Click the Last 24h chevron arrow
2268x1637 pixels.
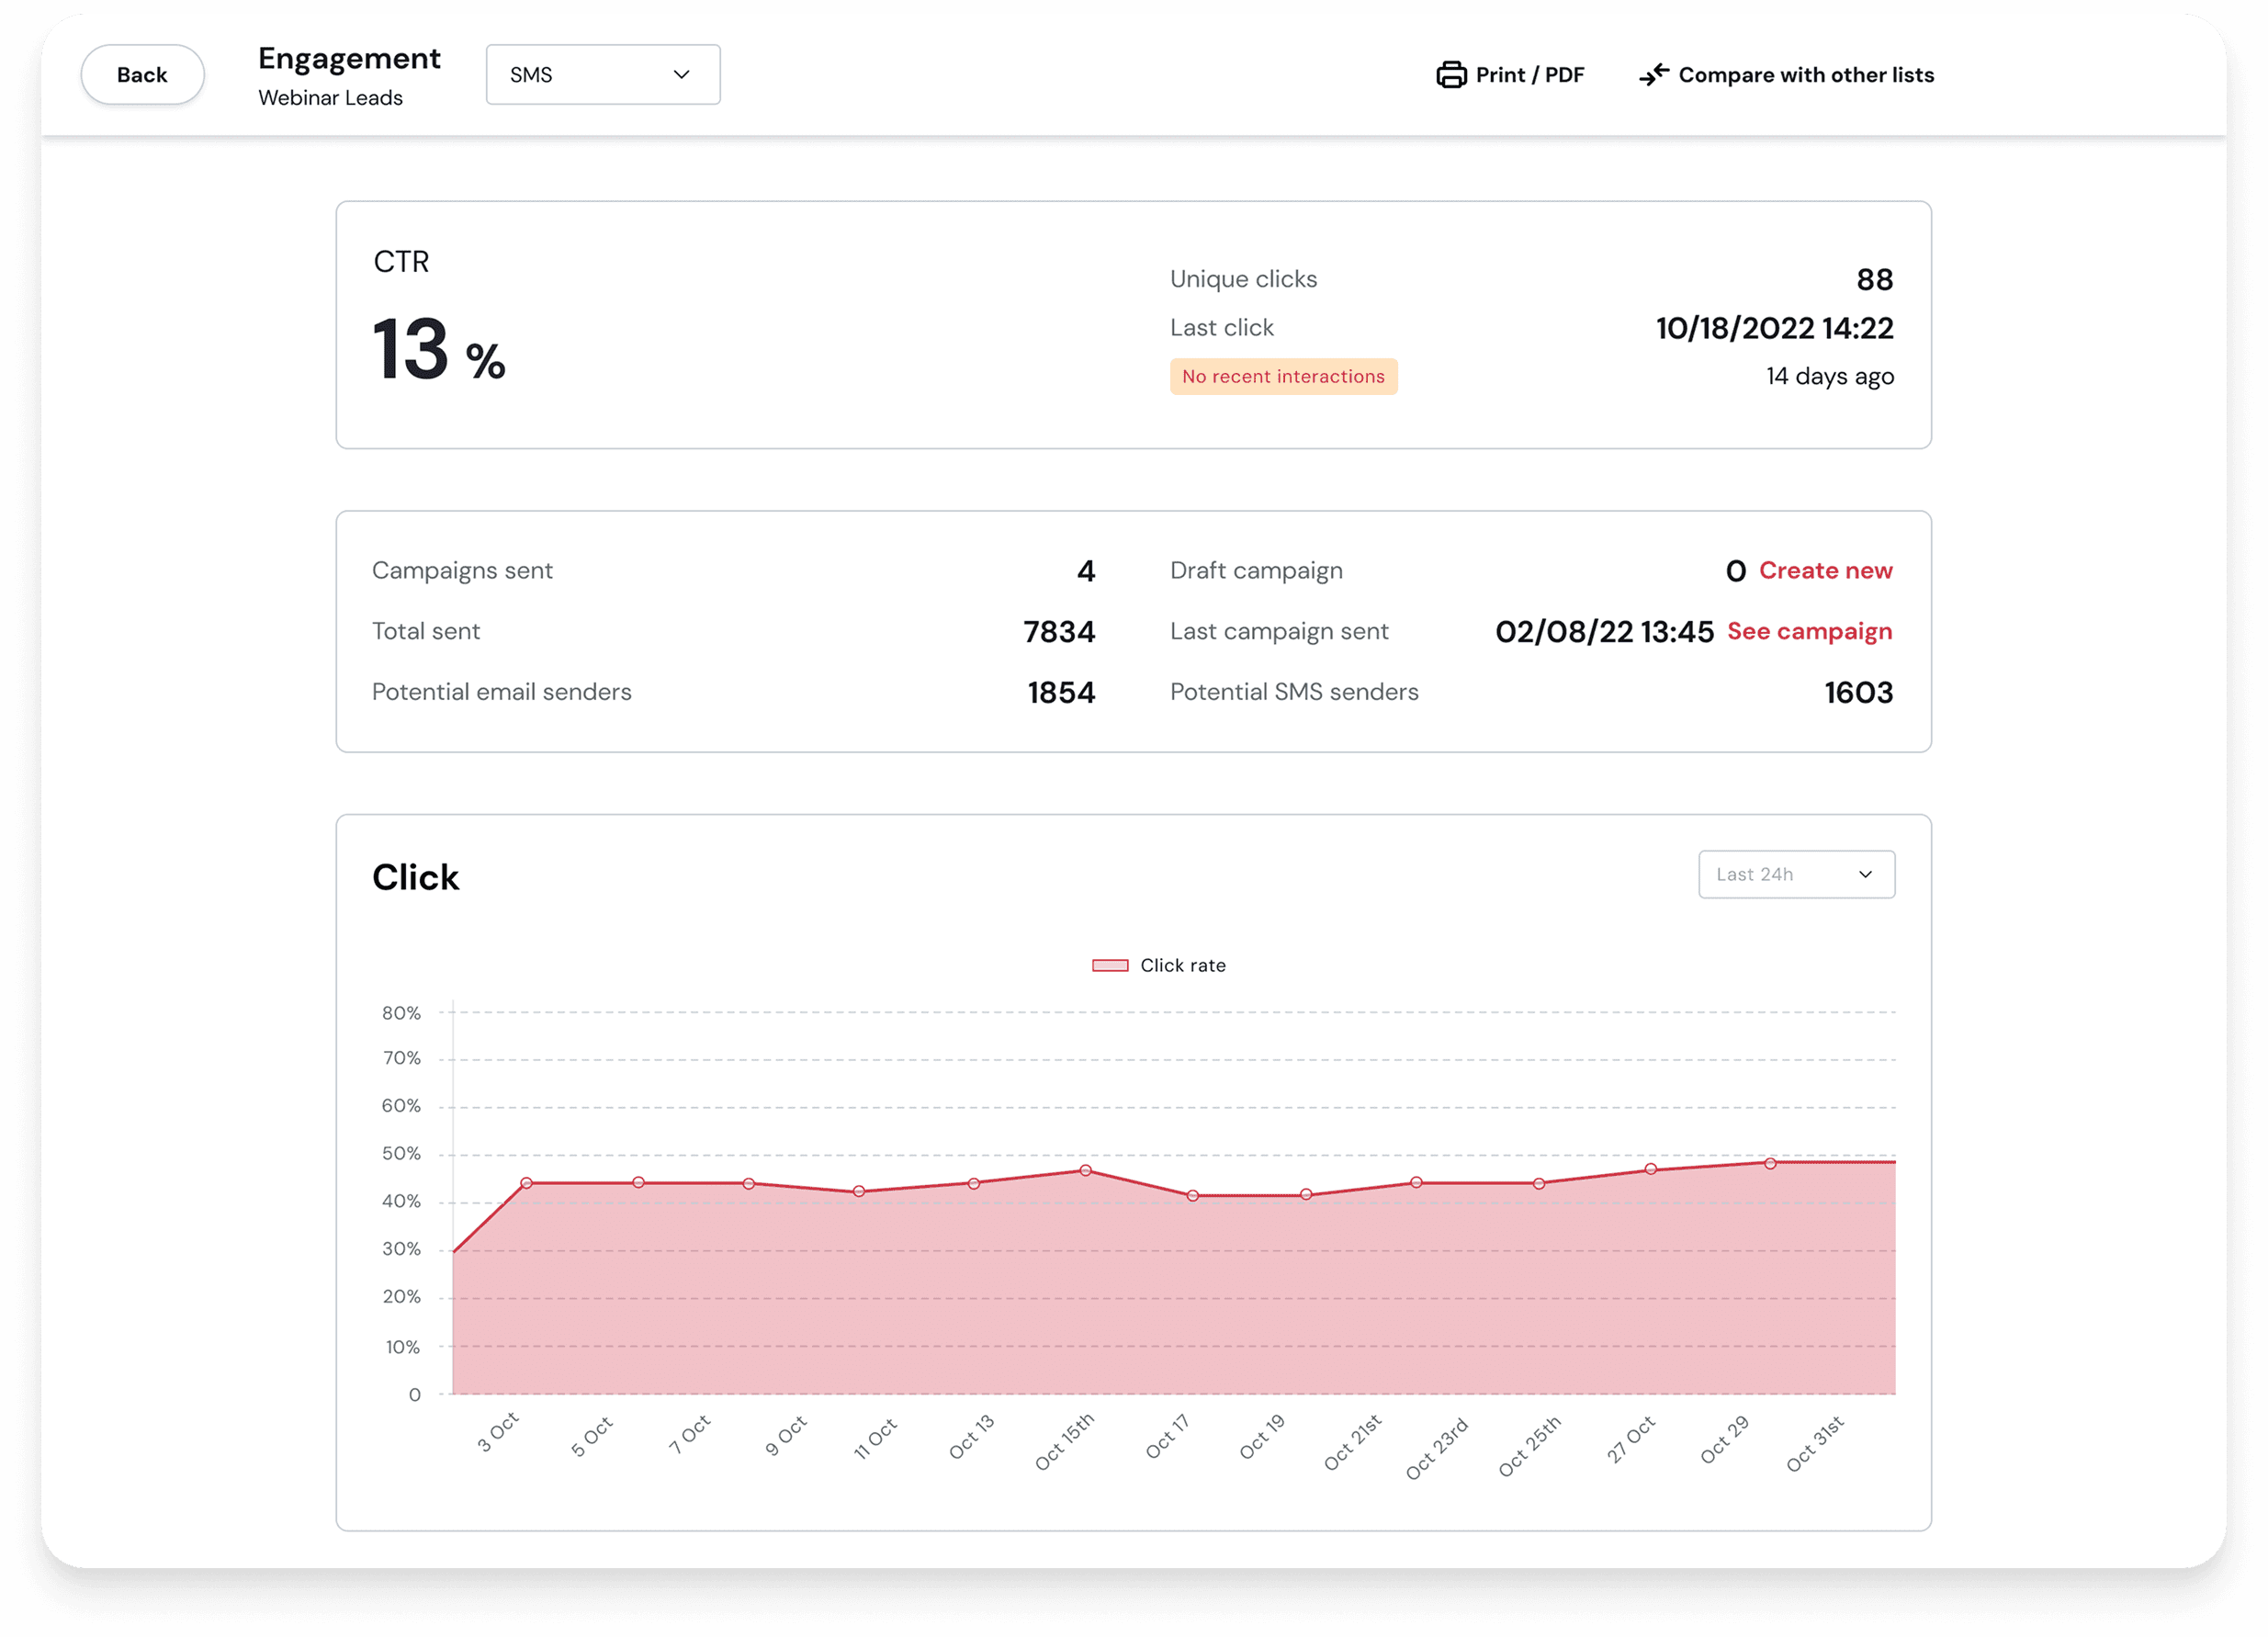(1865, 875)
